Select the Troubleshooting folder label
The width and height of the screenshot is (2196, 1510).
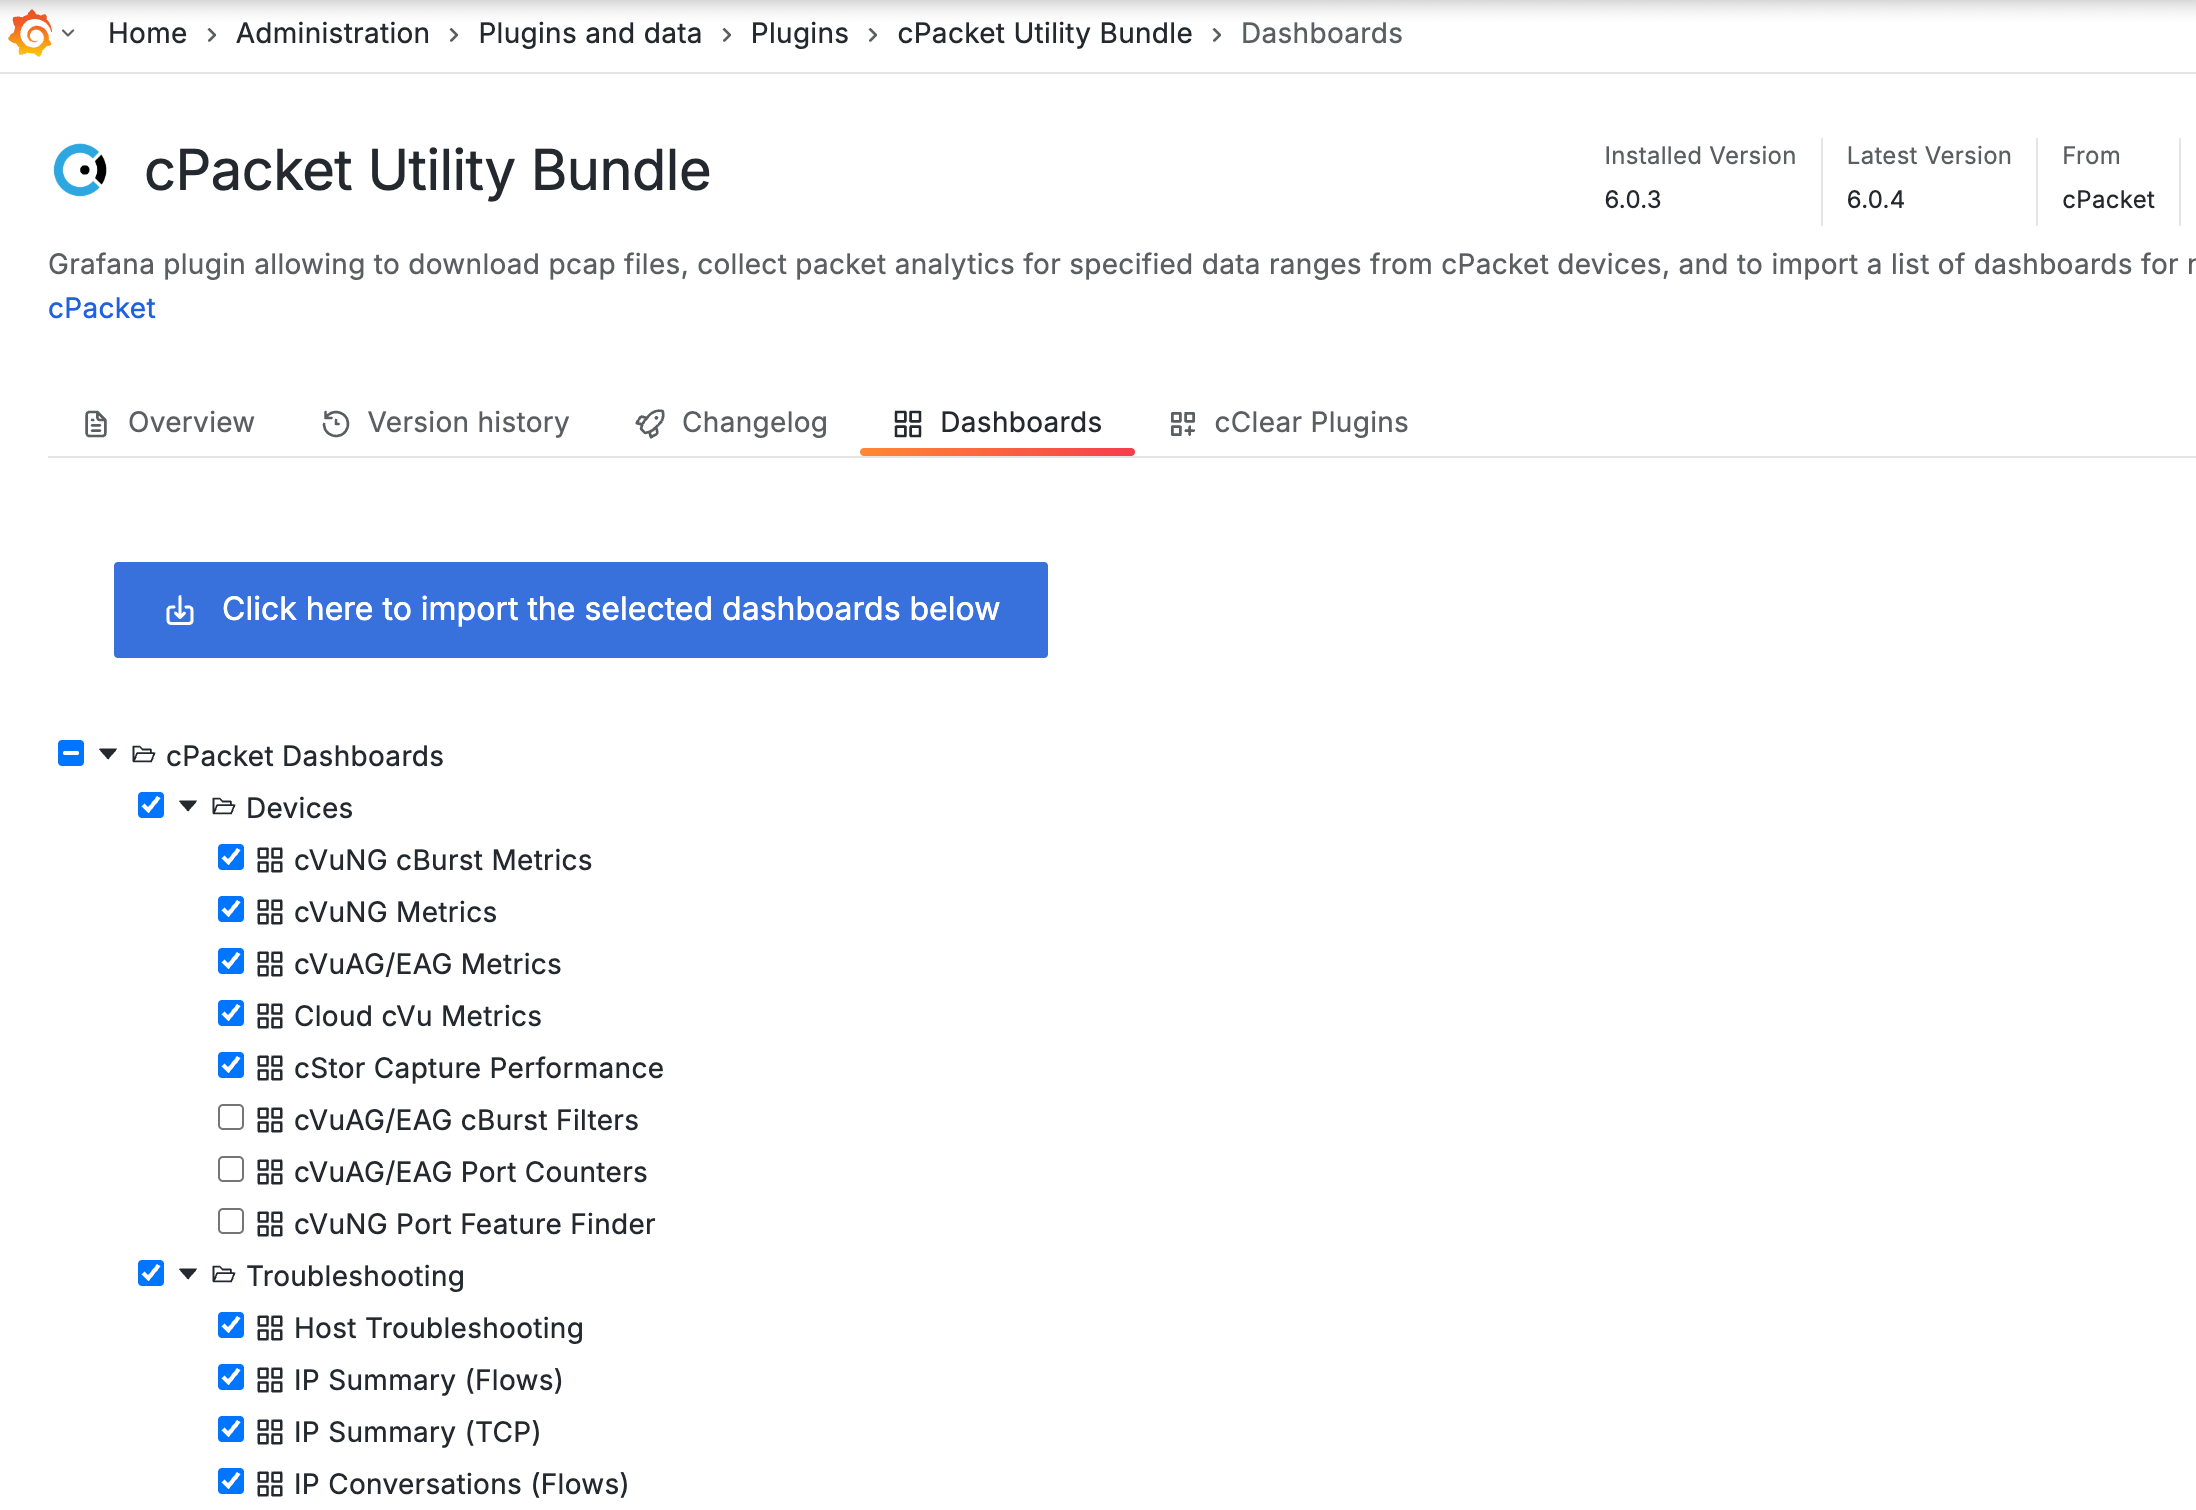click(x=356, y=1276)
